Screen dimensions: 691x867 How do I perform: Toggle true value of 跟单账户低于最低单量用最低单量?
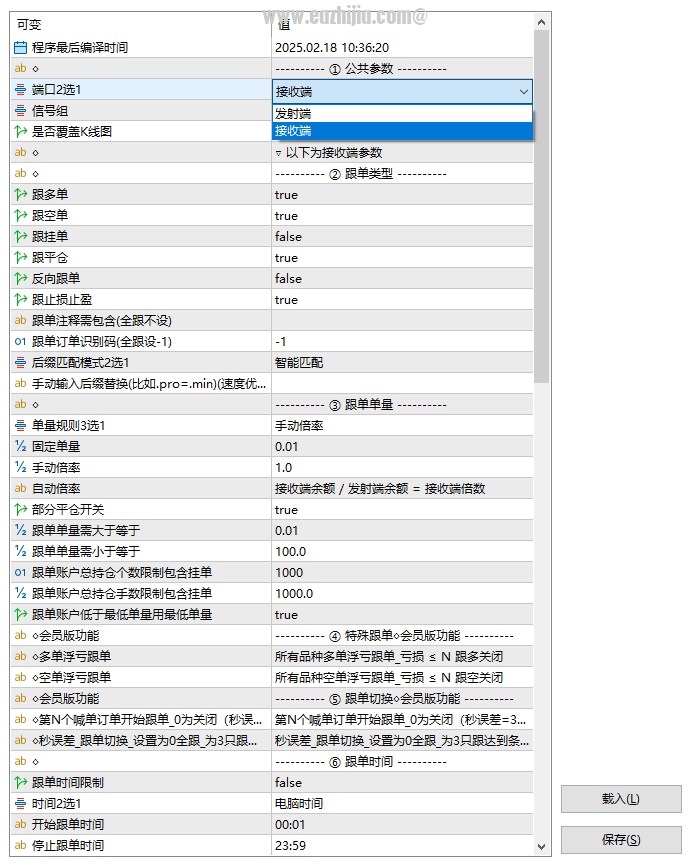[286, 615]
